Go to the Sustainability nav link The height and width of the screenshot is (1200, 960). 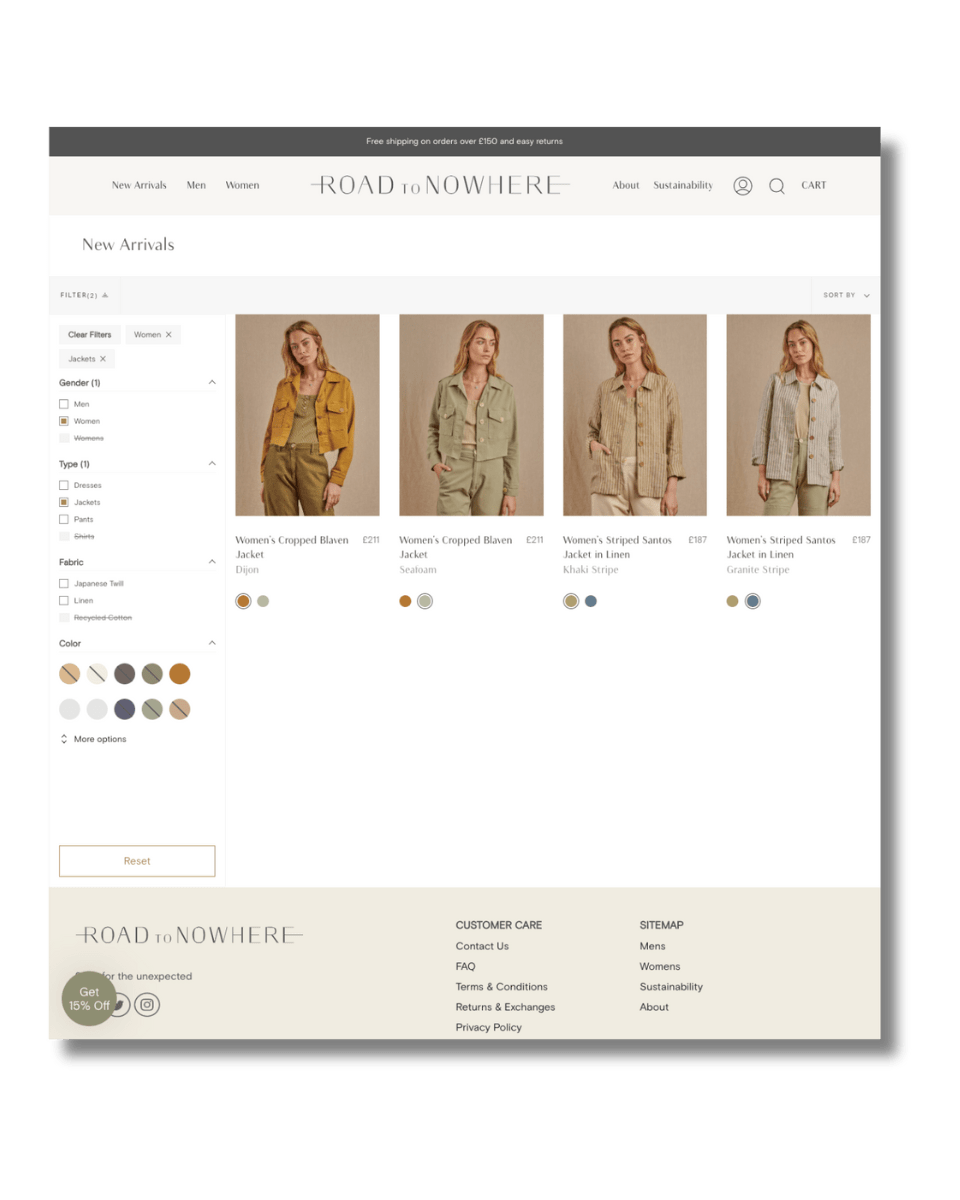point(683,185)
